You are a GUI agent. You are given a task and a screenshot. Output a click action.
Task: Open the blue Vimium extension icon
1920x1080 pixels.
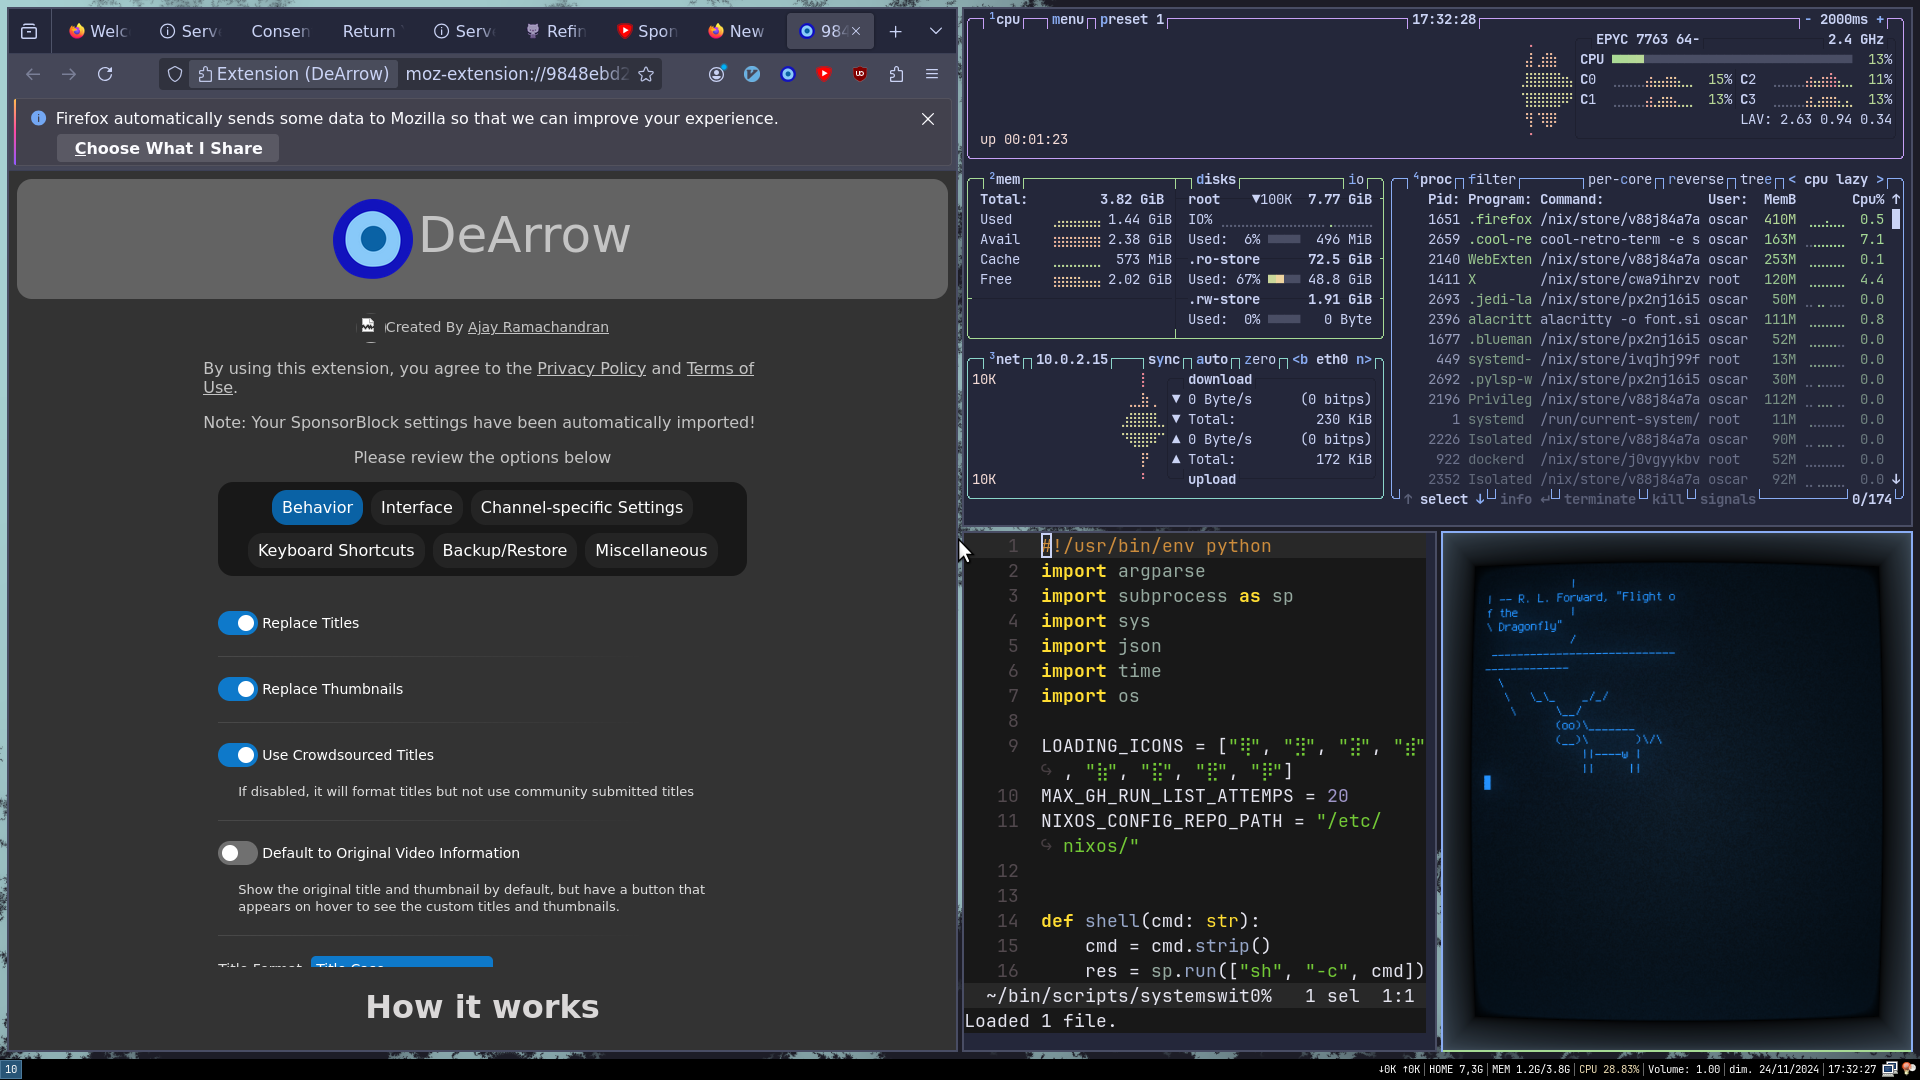752,74
